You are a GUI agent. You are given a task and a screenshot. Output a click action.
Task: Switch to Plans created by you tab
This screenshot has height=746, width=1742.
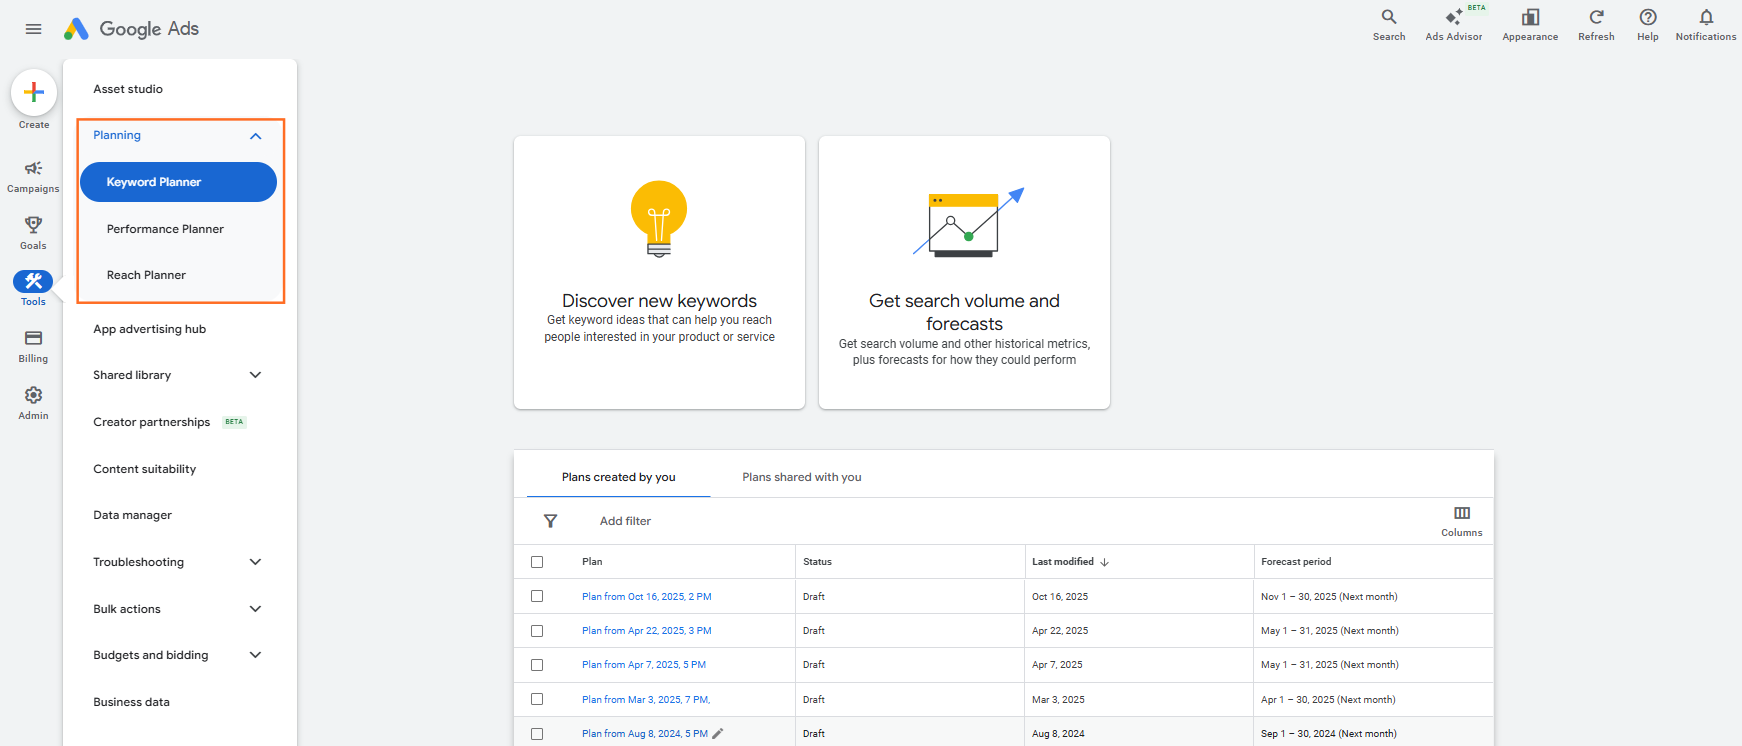tap(619, 477)
